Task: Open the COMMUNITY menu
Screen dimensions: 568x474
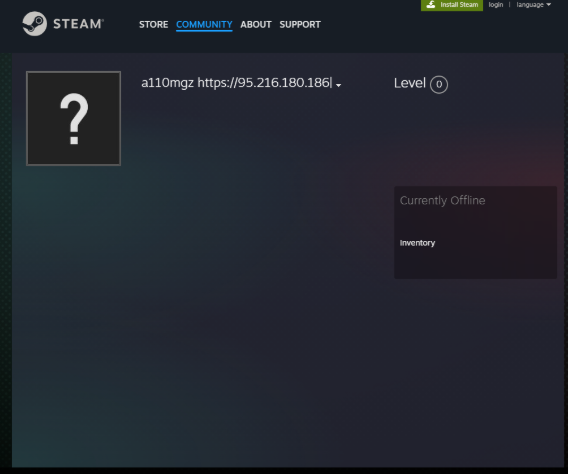Action: pyautogui.click(x=204, y=25)
